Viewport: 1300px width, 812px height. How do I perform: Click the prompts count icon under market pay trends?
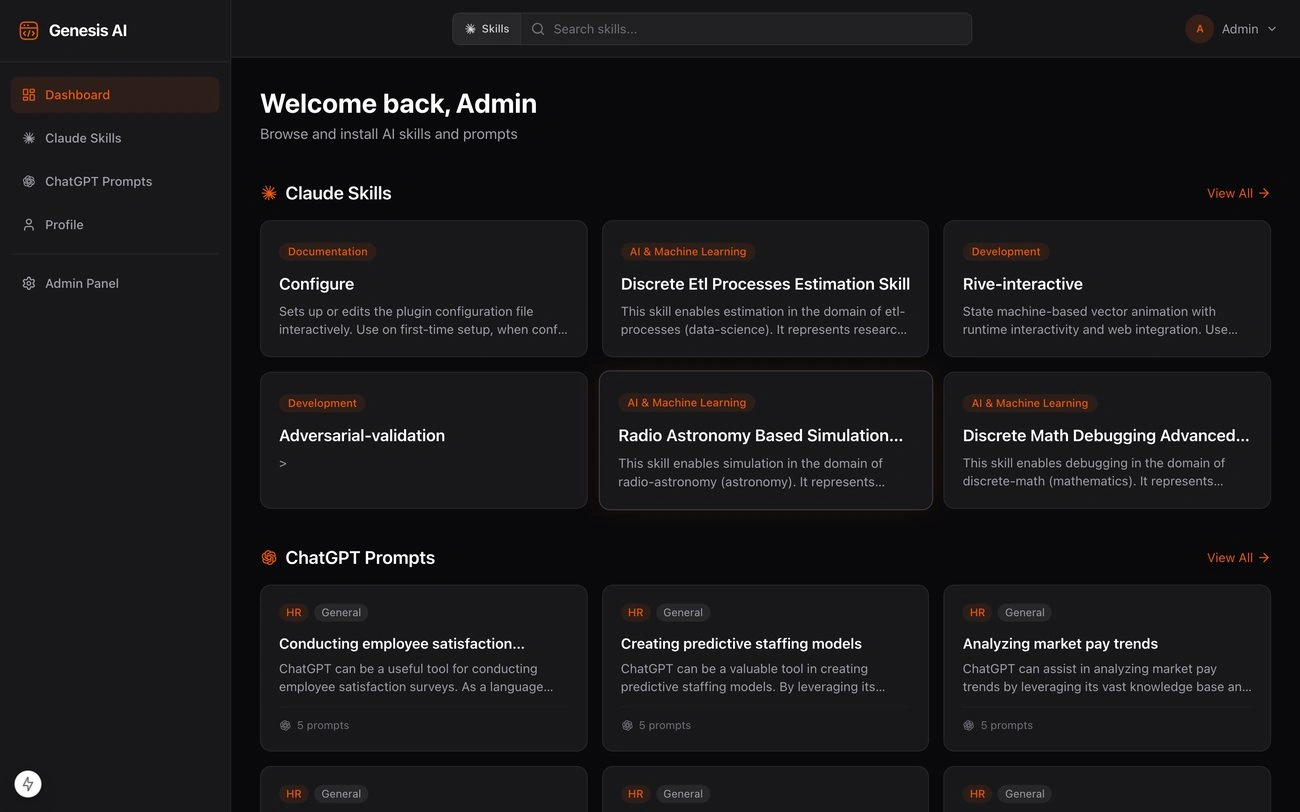(969, 725)
